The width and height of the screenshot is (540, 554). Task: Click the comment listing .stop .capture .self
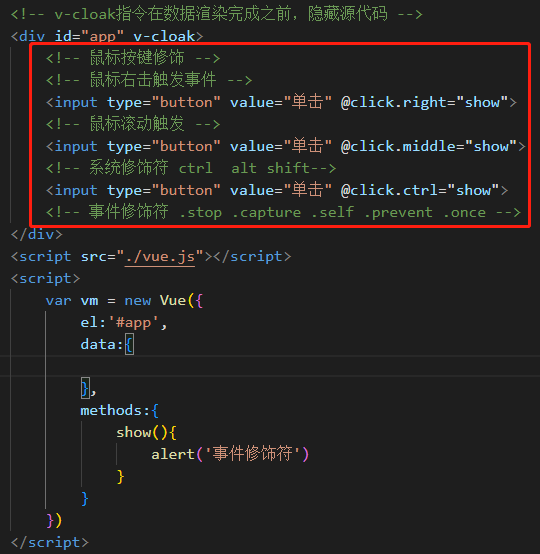click(283, 212)
